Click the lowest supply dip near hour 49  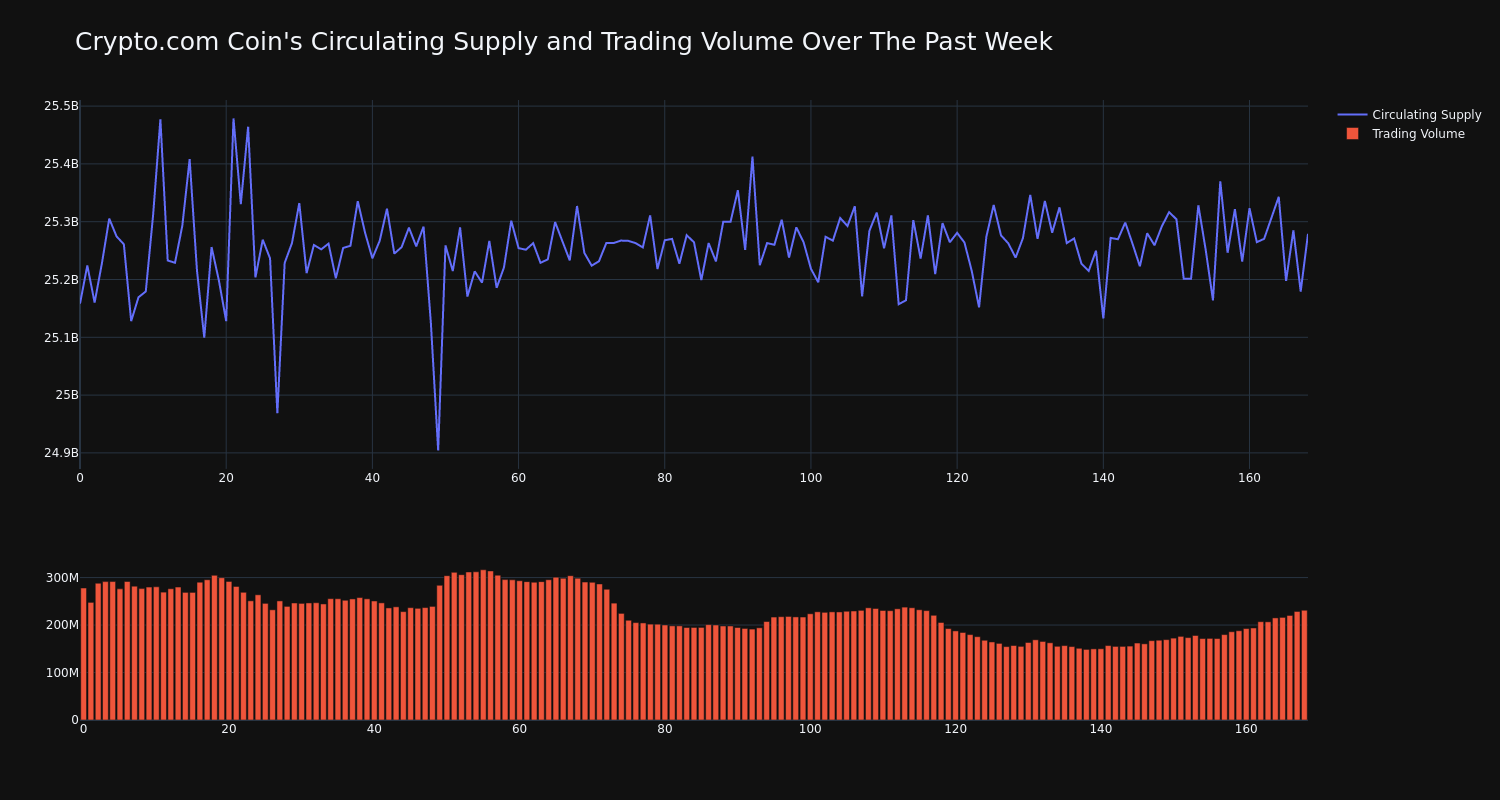[438, 449]
